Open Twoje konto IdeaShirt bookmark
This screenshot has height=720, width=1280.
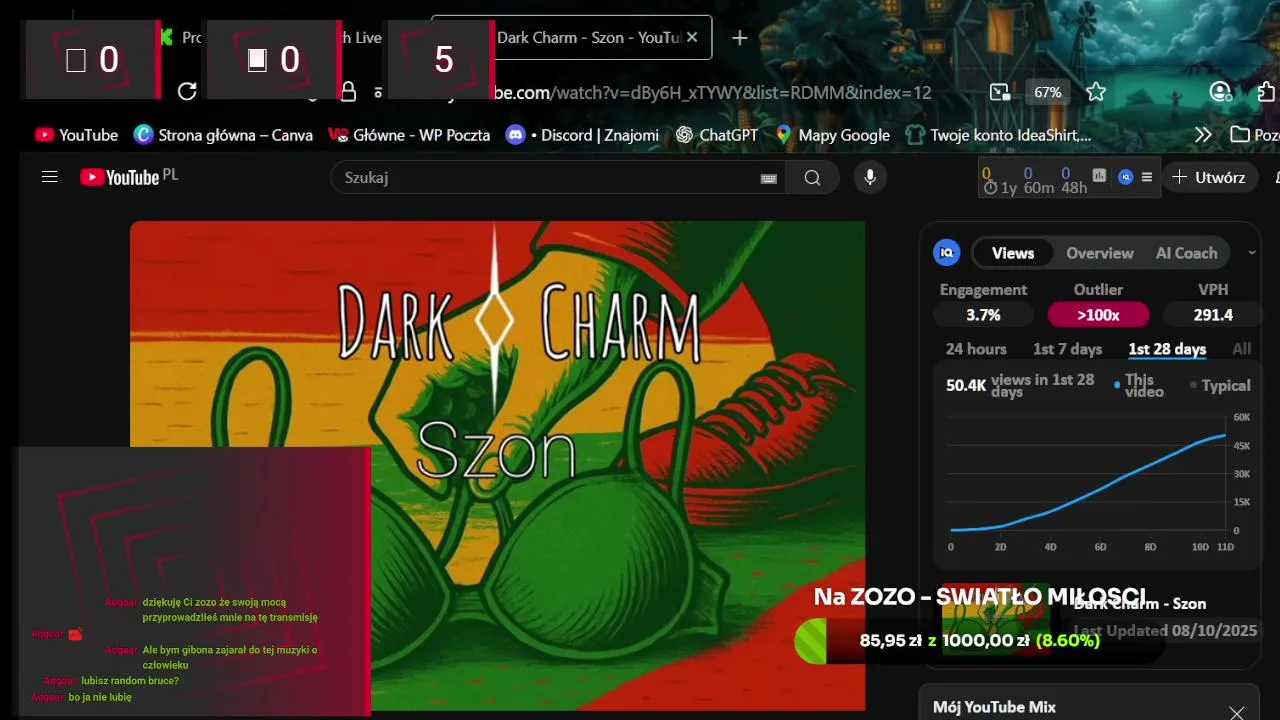coord(998,135)
